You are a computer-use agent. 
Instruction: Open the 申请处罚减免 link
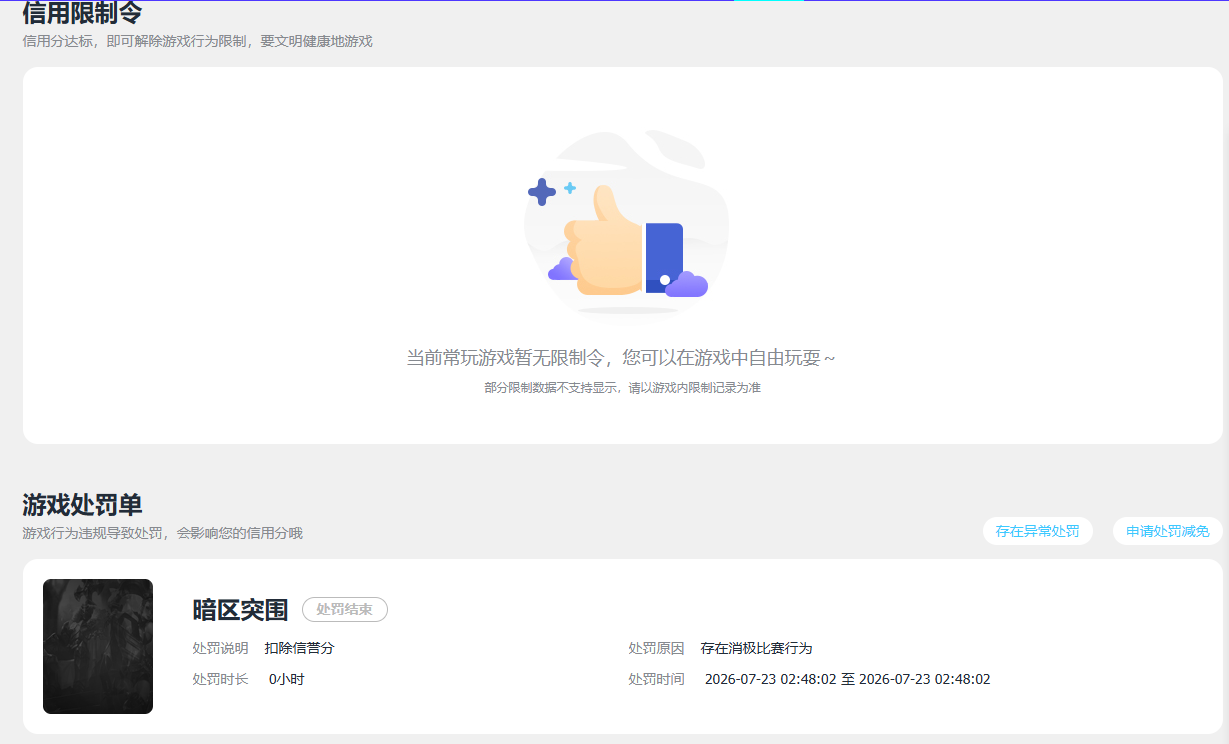(x=1167, y=531)
